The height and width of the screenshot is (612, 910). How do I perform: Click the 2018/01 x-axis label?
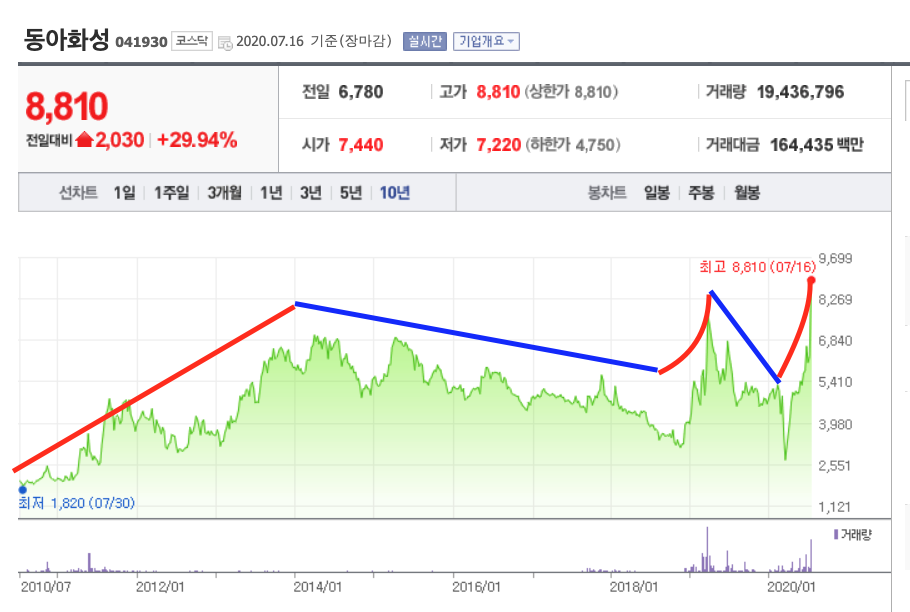(634, 587)
